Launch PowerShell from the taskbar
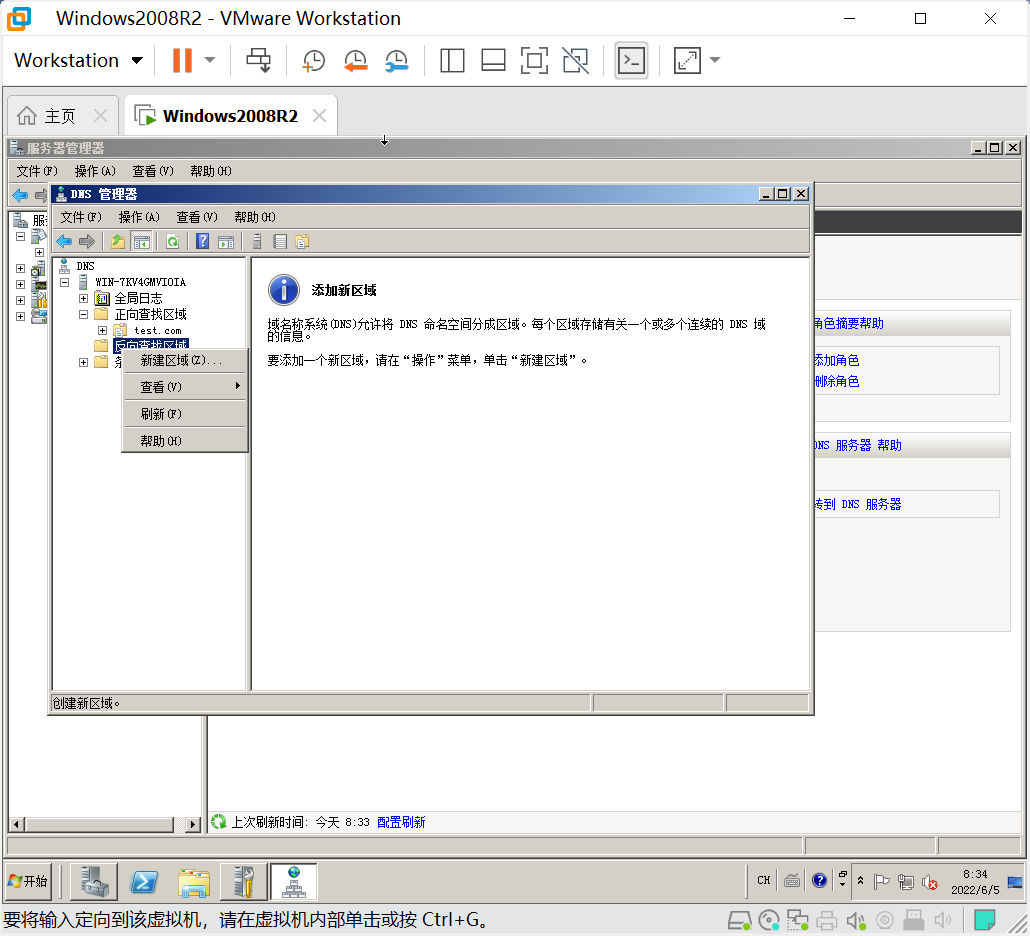The width and height of the screenshot is (1030, 936). (x=144, y=881)
